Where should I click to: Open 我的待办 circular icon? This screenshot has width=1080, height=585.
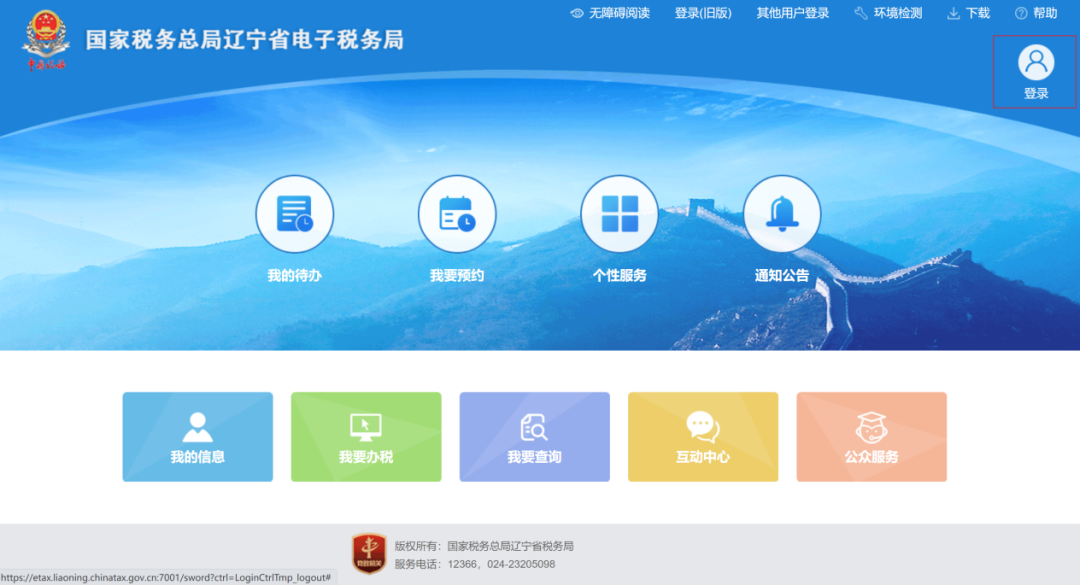tap(295, 214)
